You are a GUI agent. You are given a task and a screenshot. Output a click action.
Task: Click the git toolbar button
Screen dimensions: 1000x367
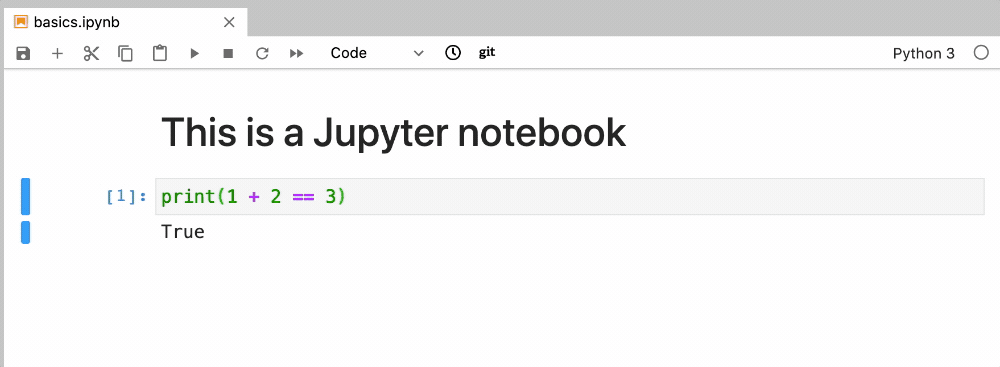click(487, 53)
